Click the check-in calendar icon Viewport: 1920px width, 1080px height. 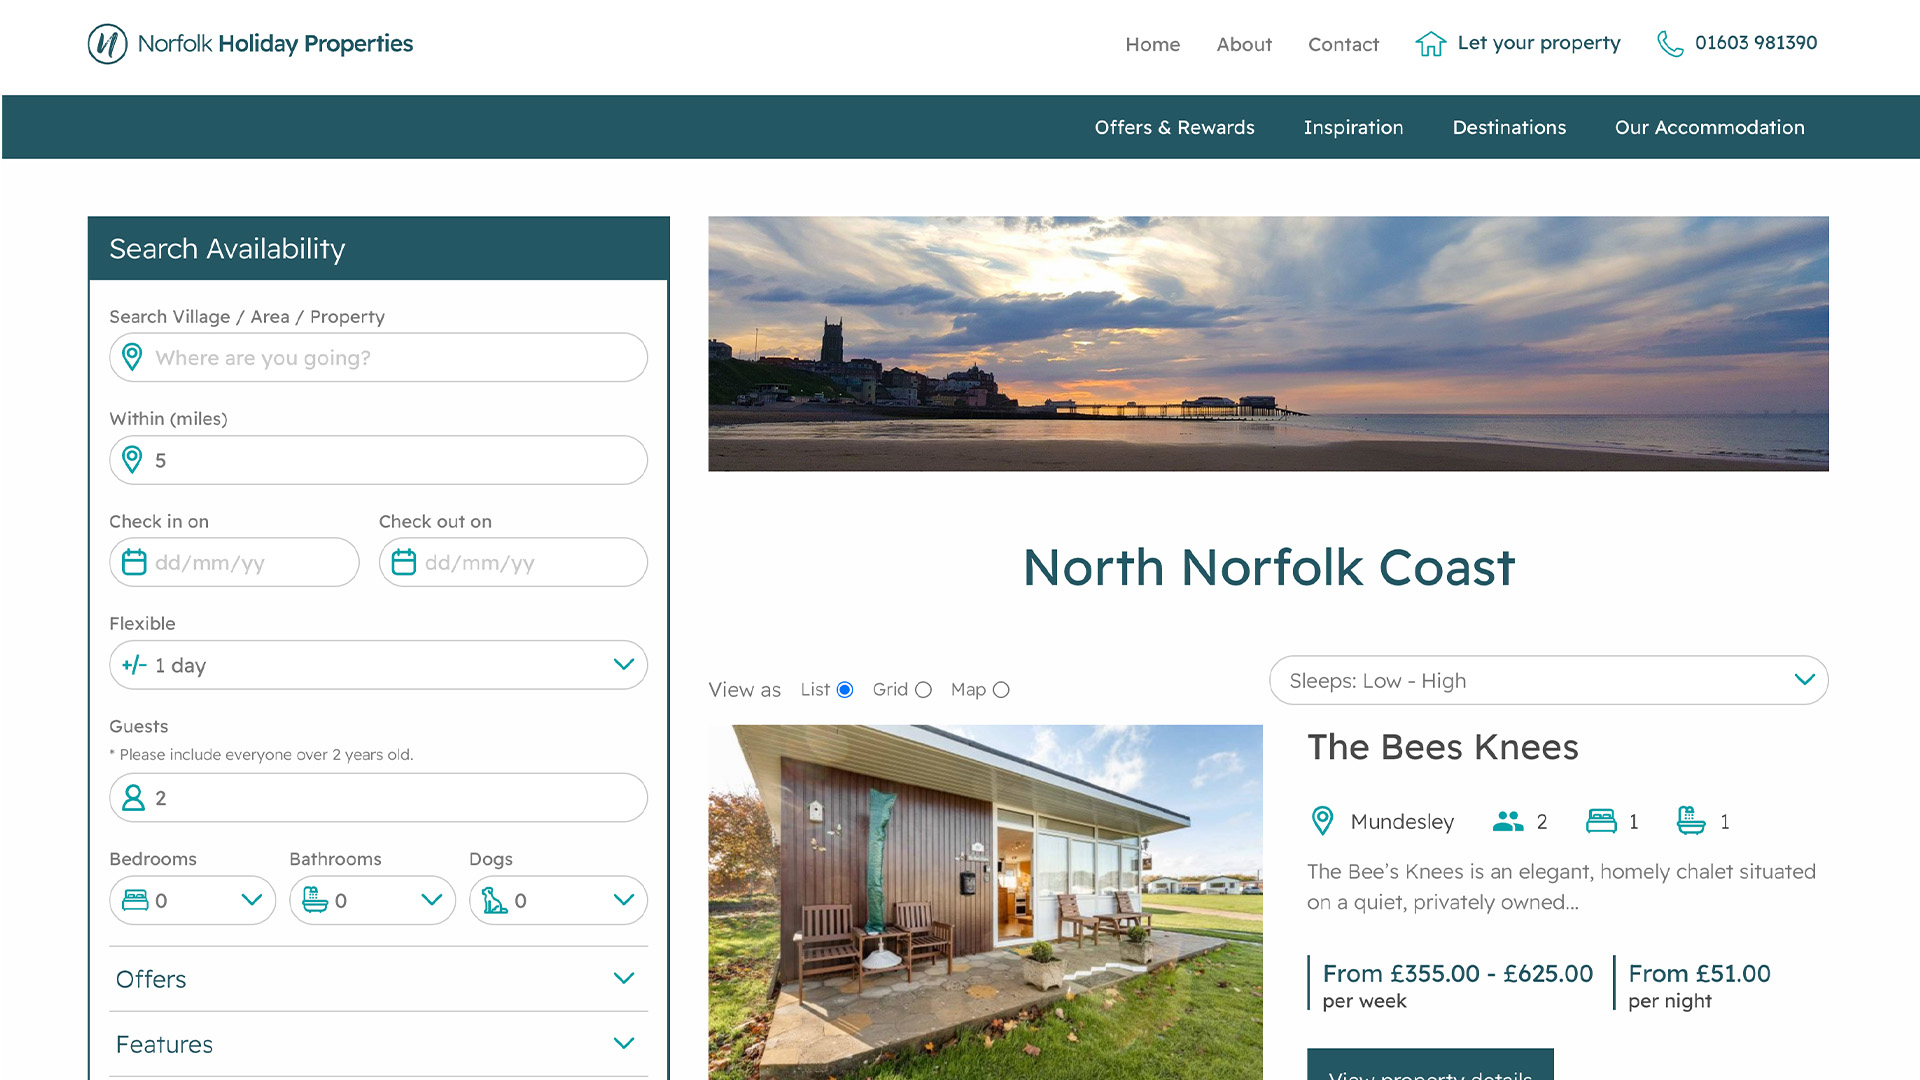pyautogui.click(x=135, y=562)
